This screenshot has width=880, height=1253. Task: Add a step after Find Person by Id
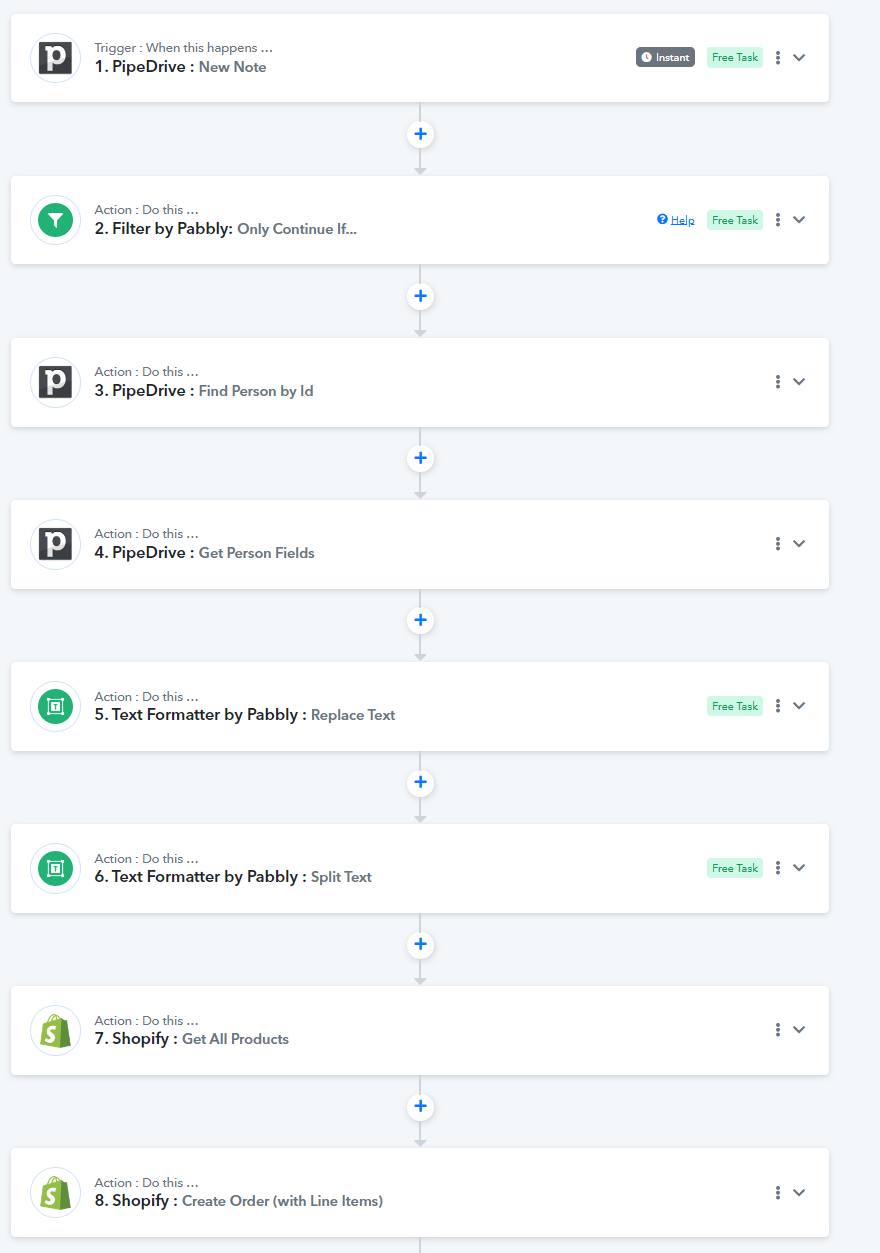coord(420,458)
